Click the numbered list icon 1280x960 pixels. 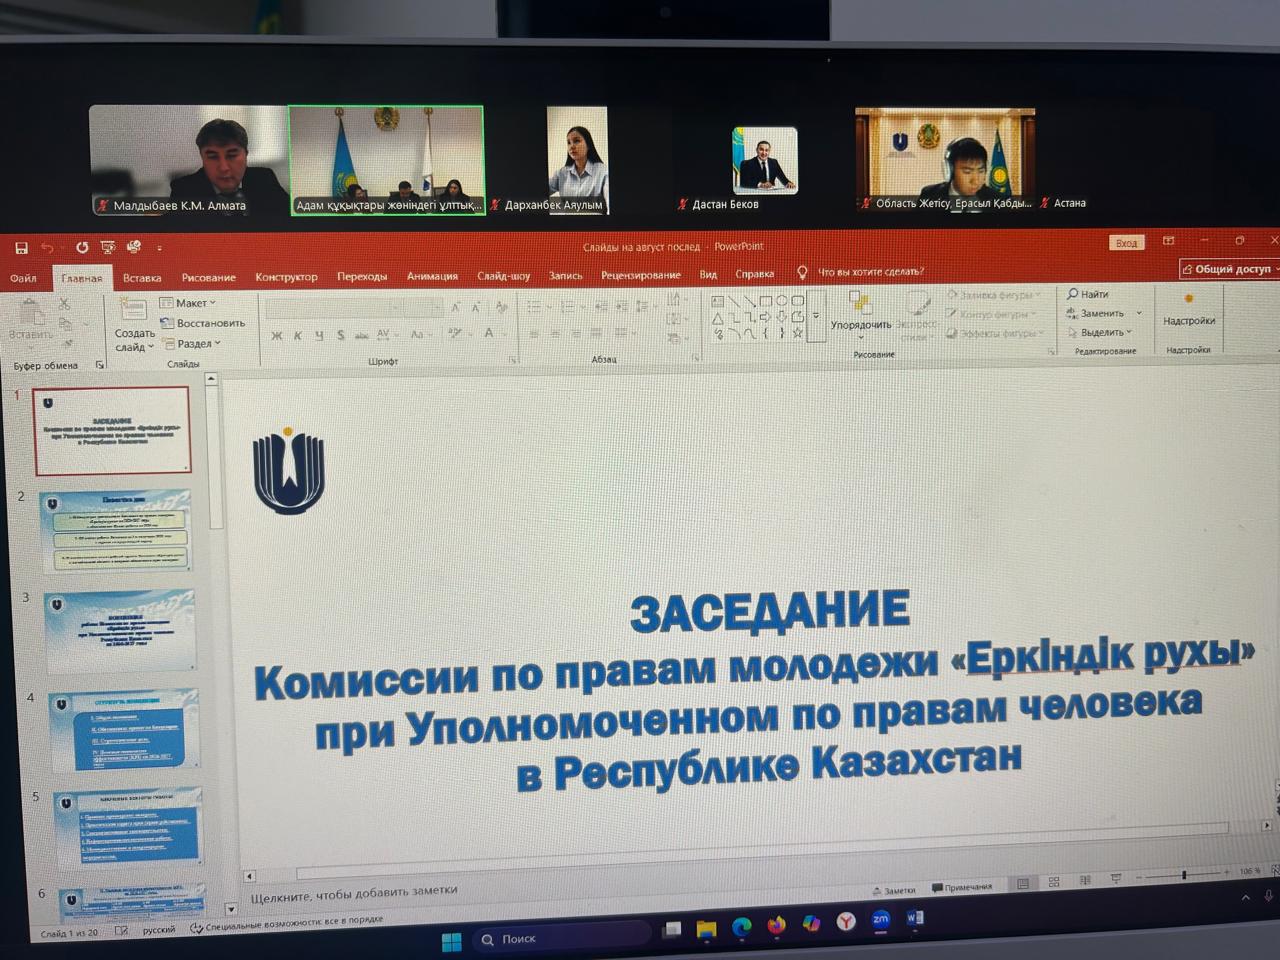566,307
